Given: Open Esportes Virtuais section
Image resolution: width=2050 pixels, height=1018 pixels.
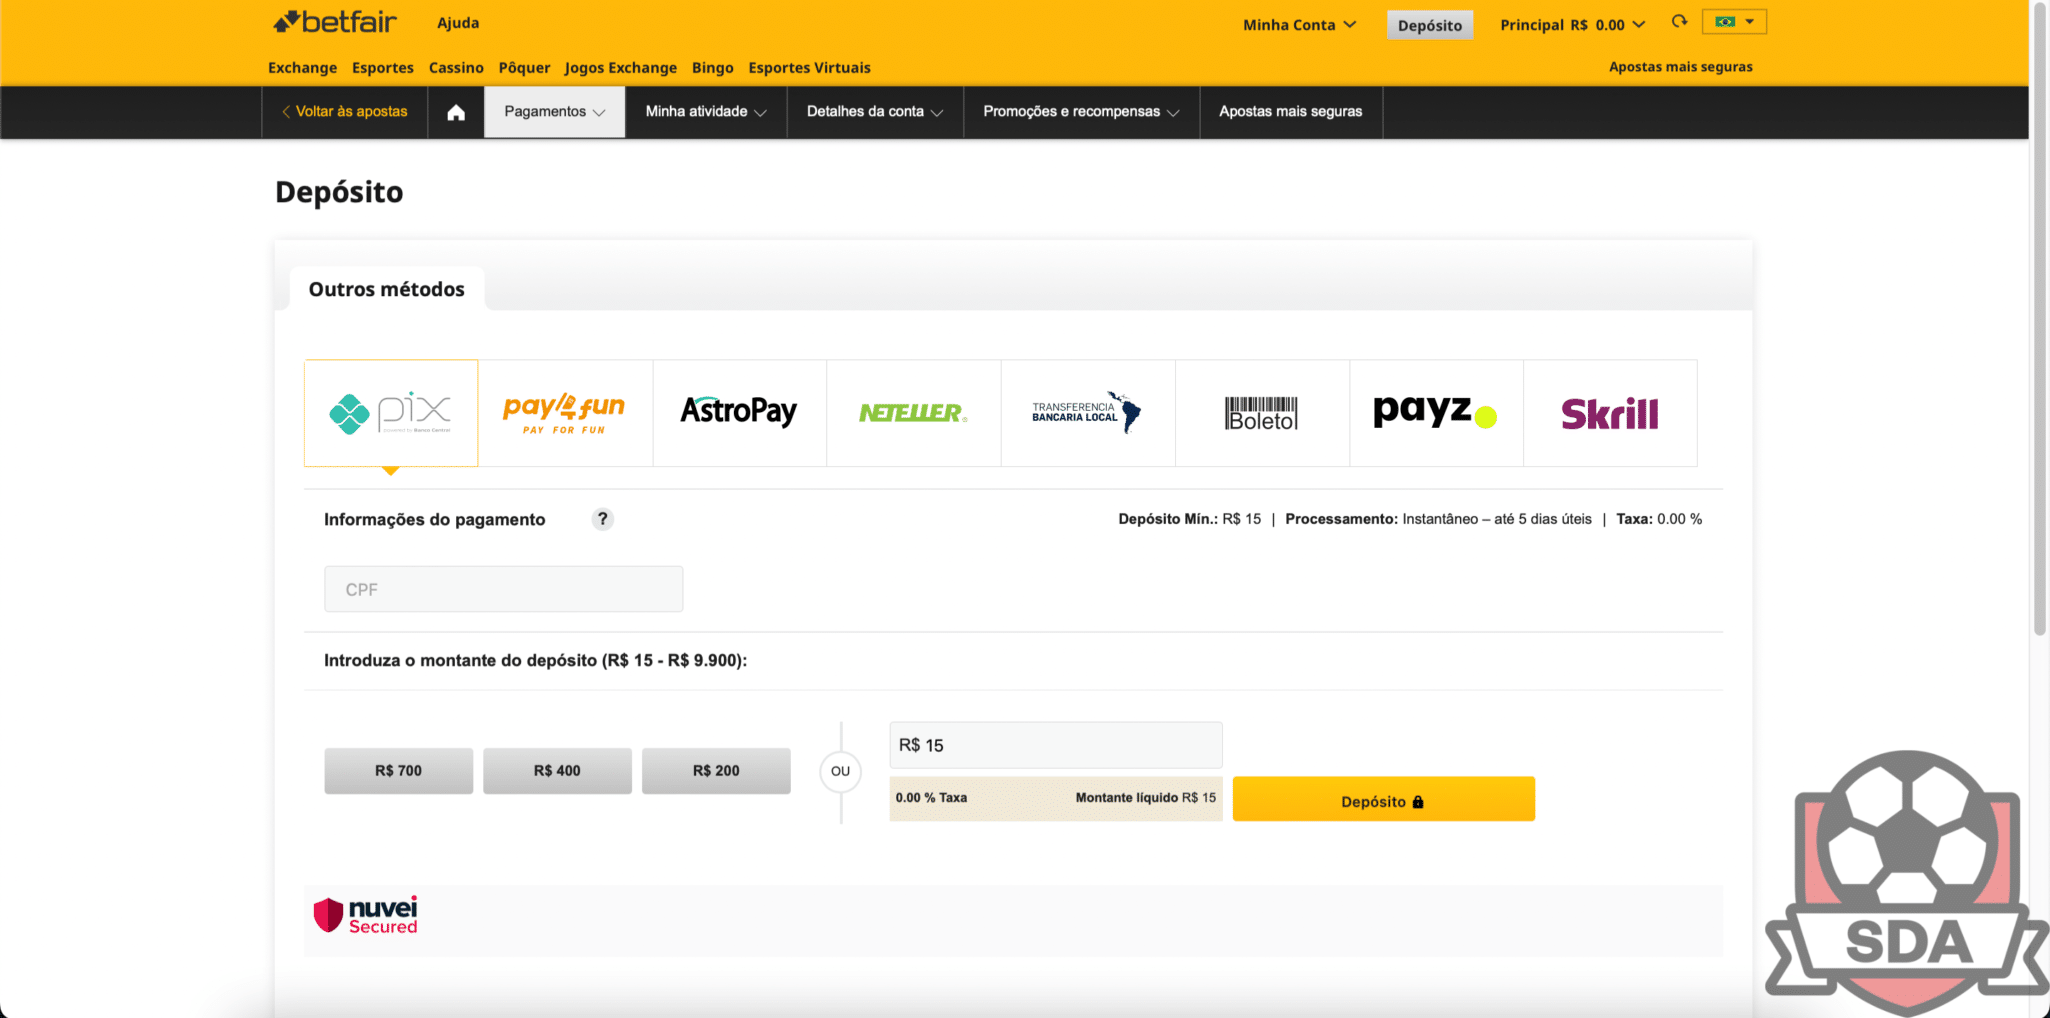Looking at the screenshot, I should (809, 68).
